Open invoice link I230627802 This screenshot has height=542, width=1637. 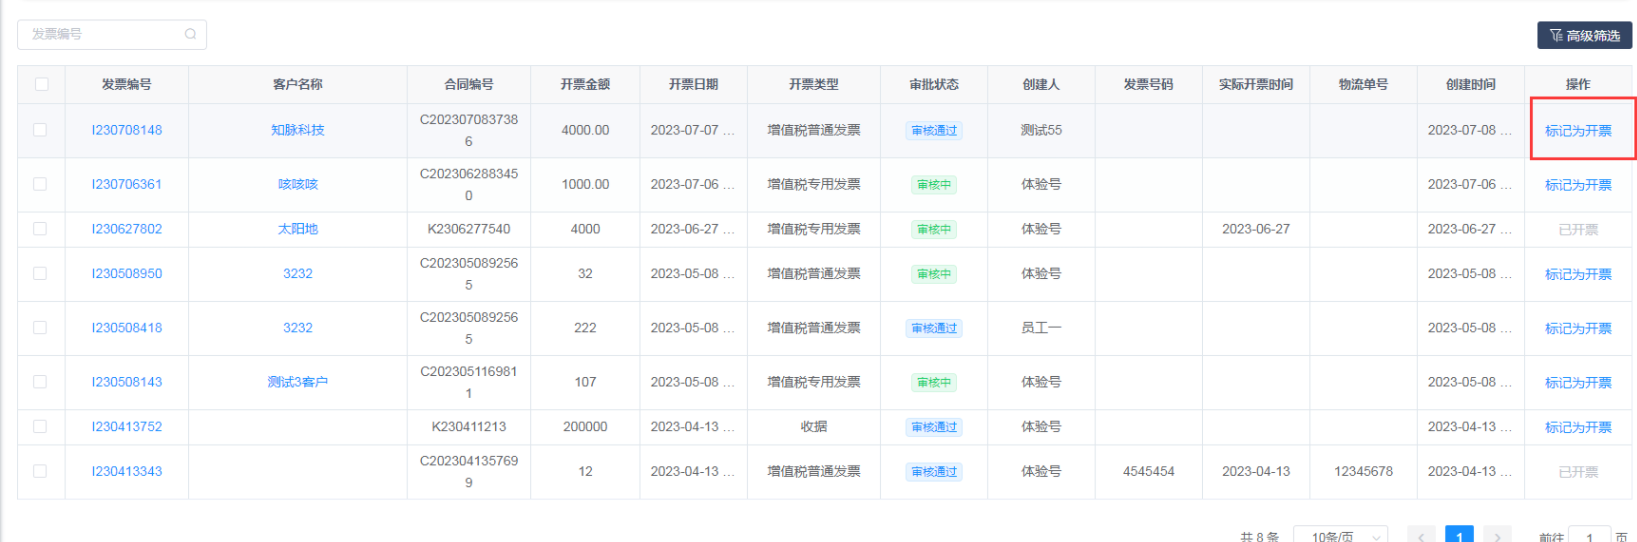pyautogui.click(x=127, y=229)
